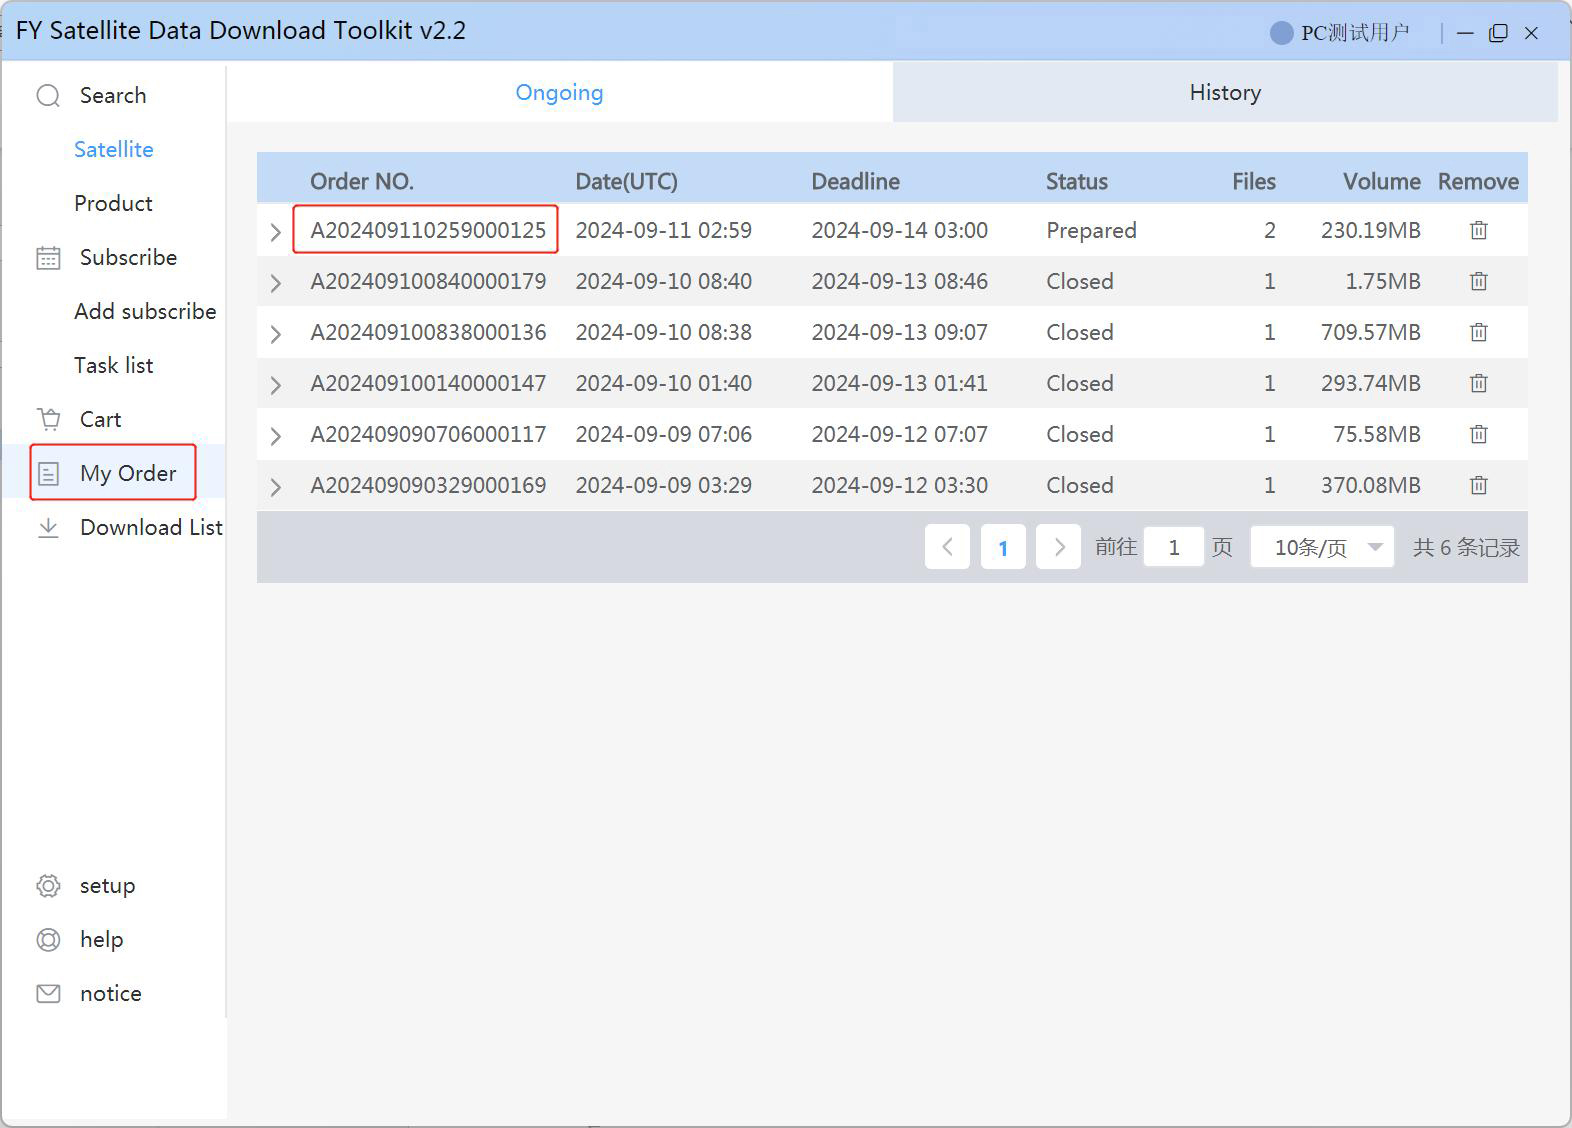Go to next page arrow button

tap(1058, 548)
